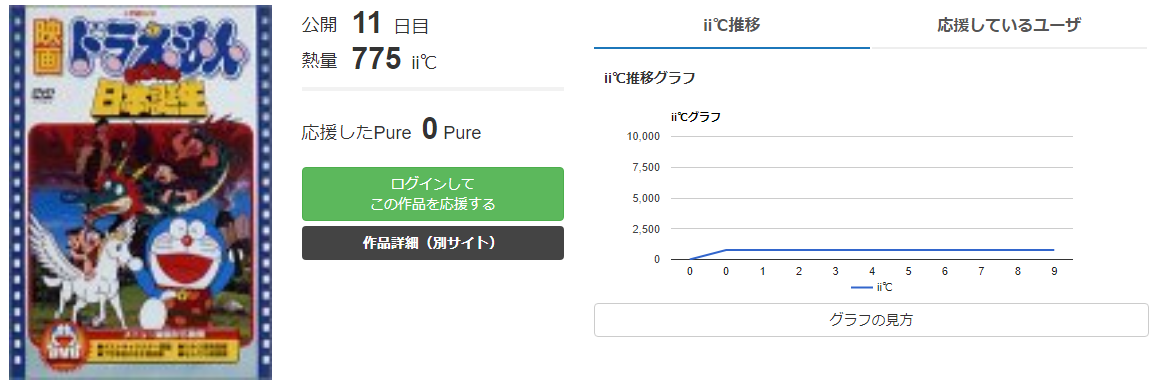Open 作品詳細（別サイト） link button
This screenshot has width=1162, height=391.
pyautogui.click(x=433, y=243)
